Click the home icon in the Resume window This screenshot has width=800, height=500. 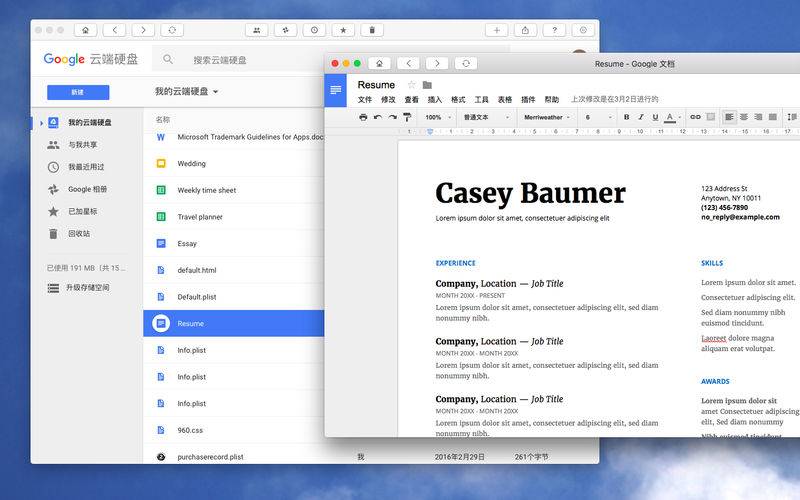[379, 63]
